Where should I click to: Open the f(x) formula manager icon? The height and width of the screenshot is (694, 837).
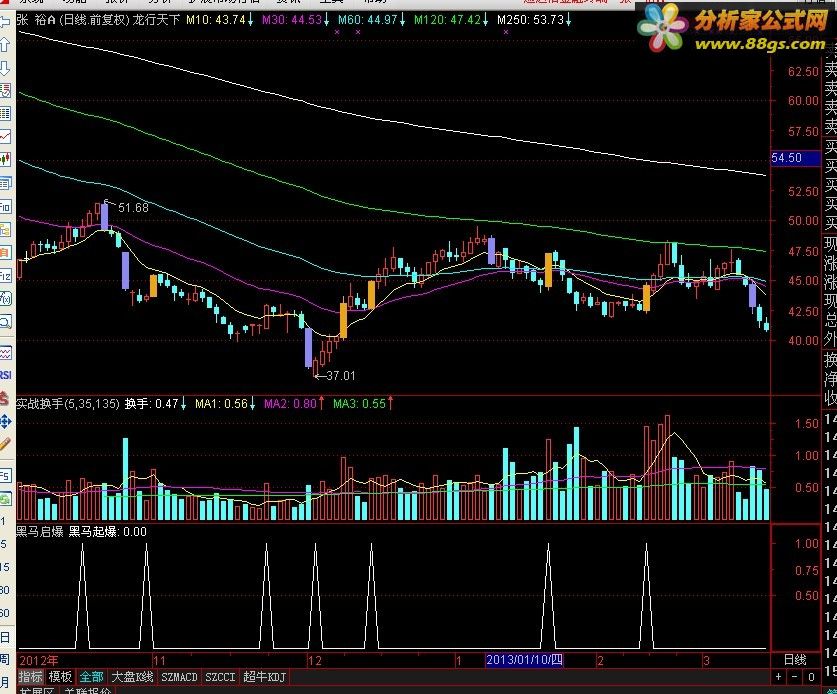(x=5, y=298)
